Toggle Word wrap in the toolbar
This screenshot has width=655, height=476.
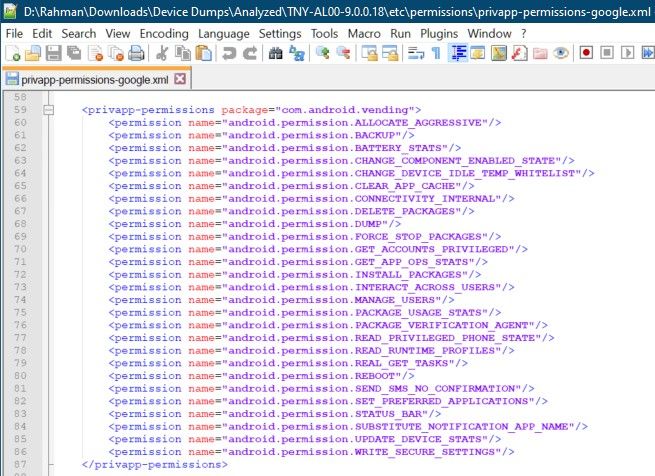click(416, 53)
